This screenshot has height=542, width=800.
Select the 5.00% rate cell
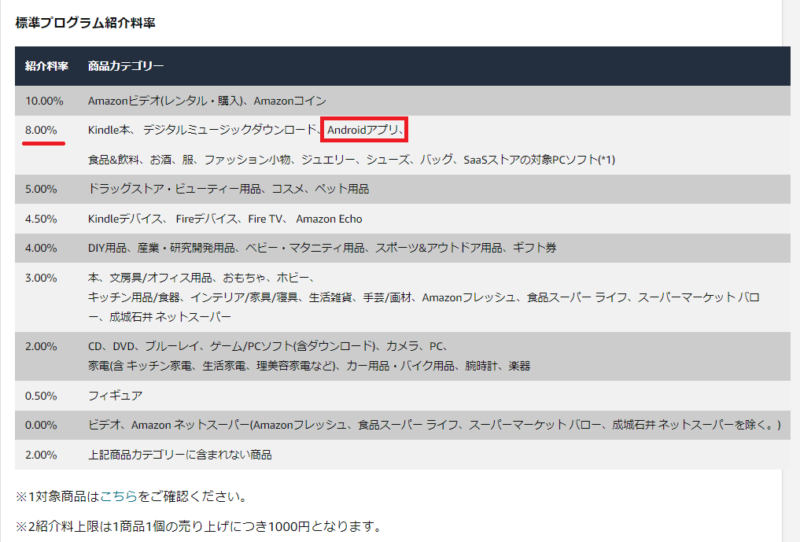pyautogui.click(x=41, y=189)
